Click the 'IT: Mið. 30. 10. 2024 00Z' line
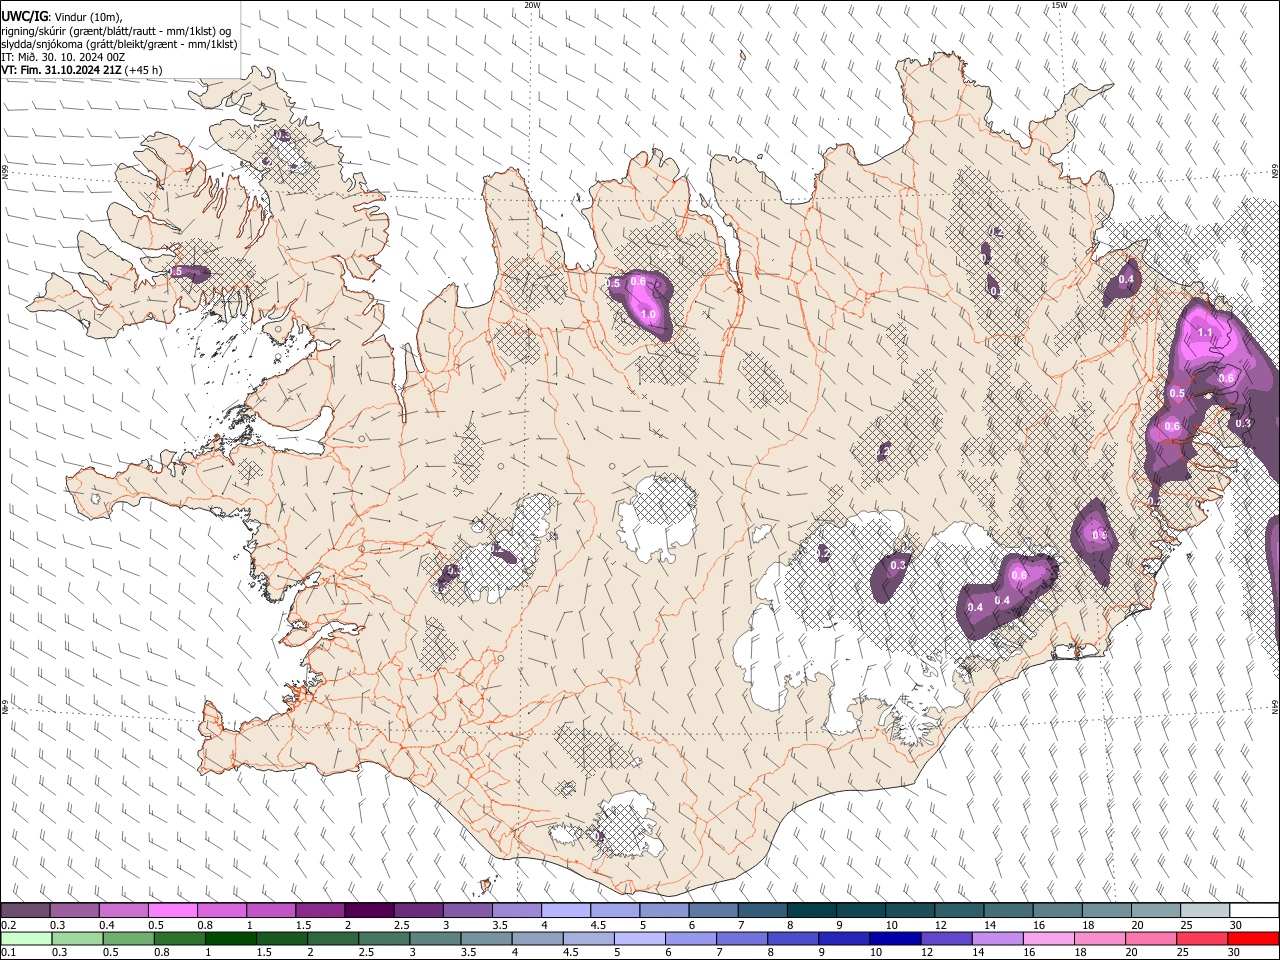Screen dimensions: 1280x960 click(x=62, y=57)
